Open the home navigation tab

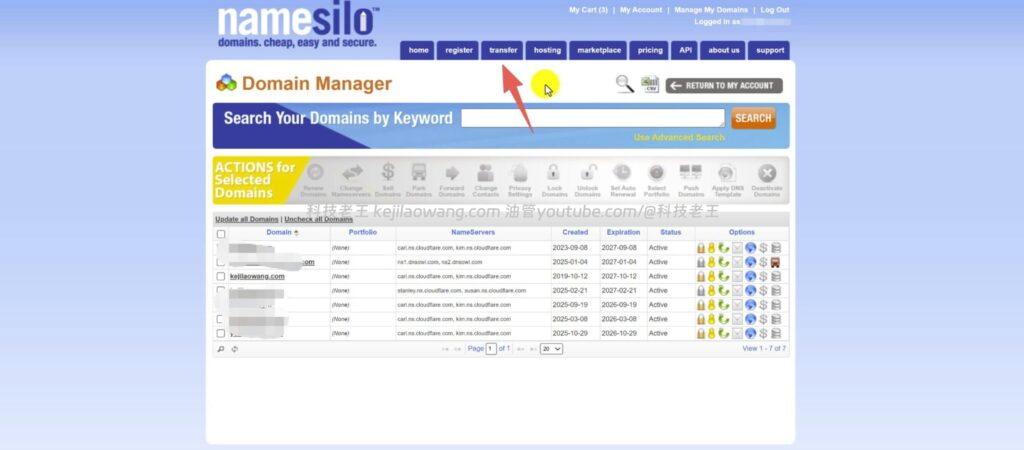coord(418,50)
